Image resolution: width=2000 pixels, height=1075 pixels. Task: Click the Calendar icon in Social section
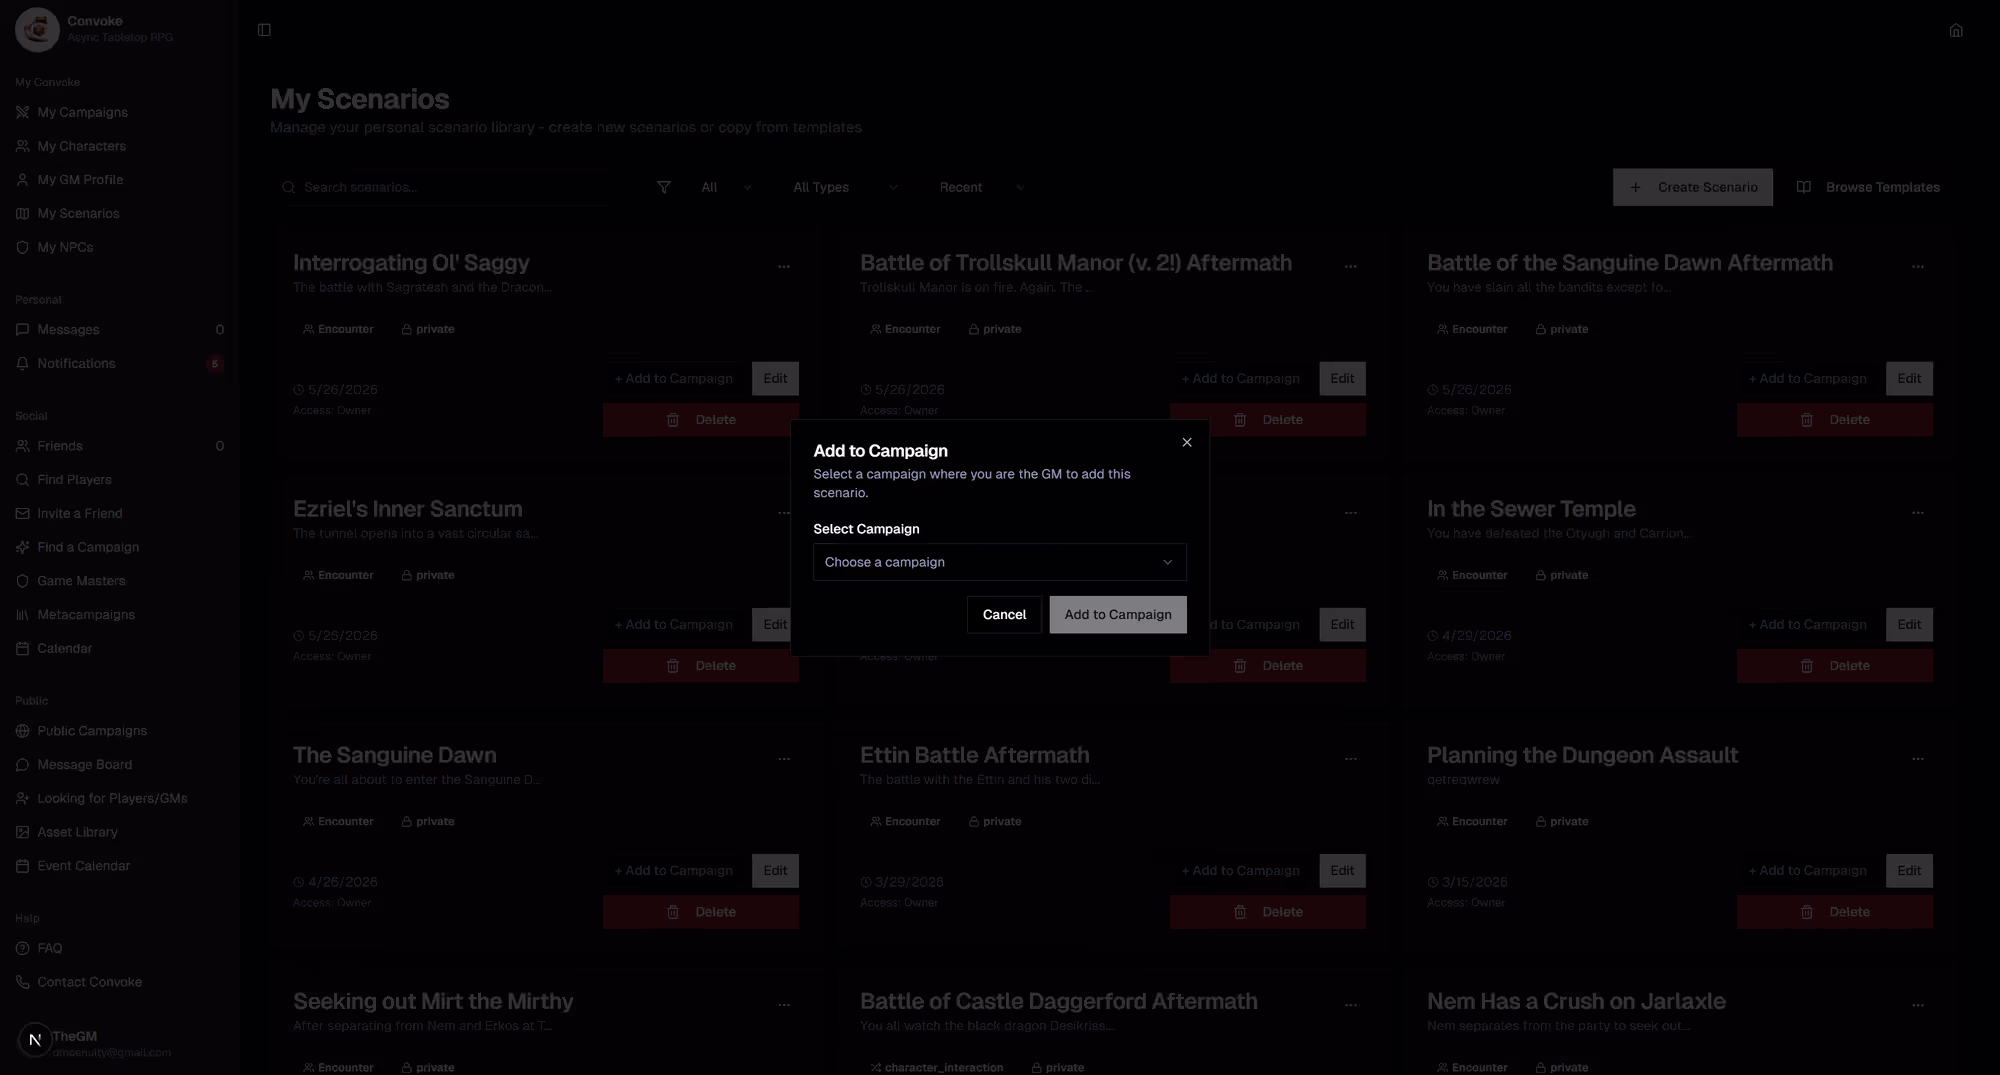[23, 648]
